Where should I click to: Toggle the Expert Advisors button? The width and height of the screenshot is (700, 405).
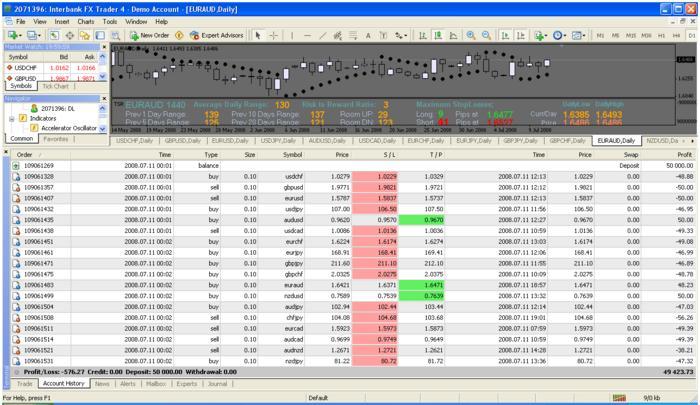(217, 35)
